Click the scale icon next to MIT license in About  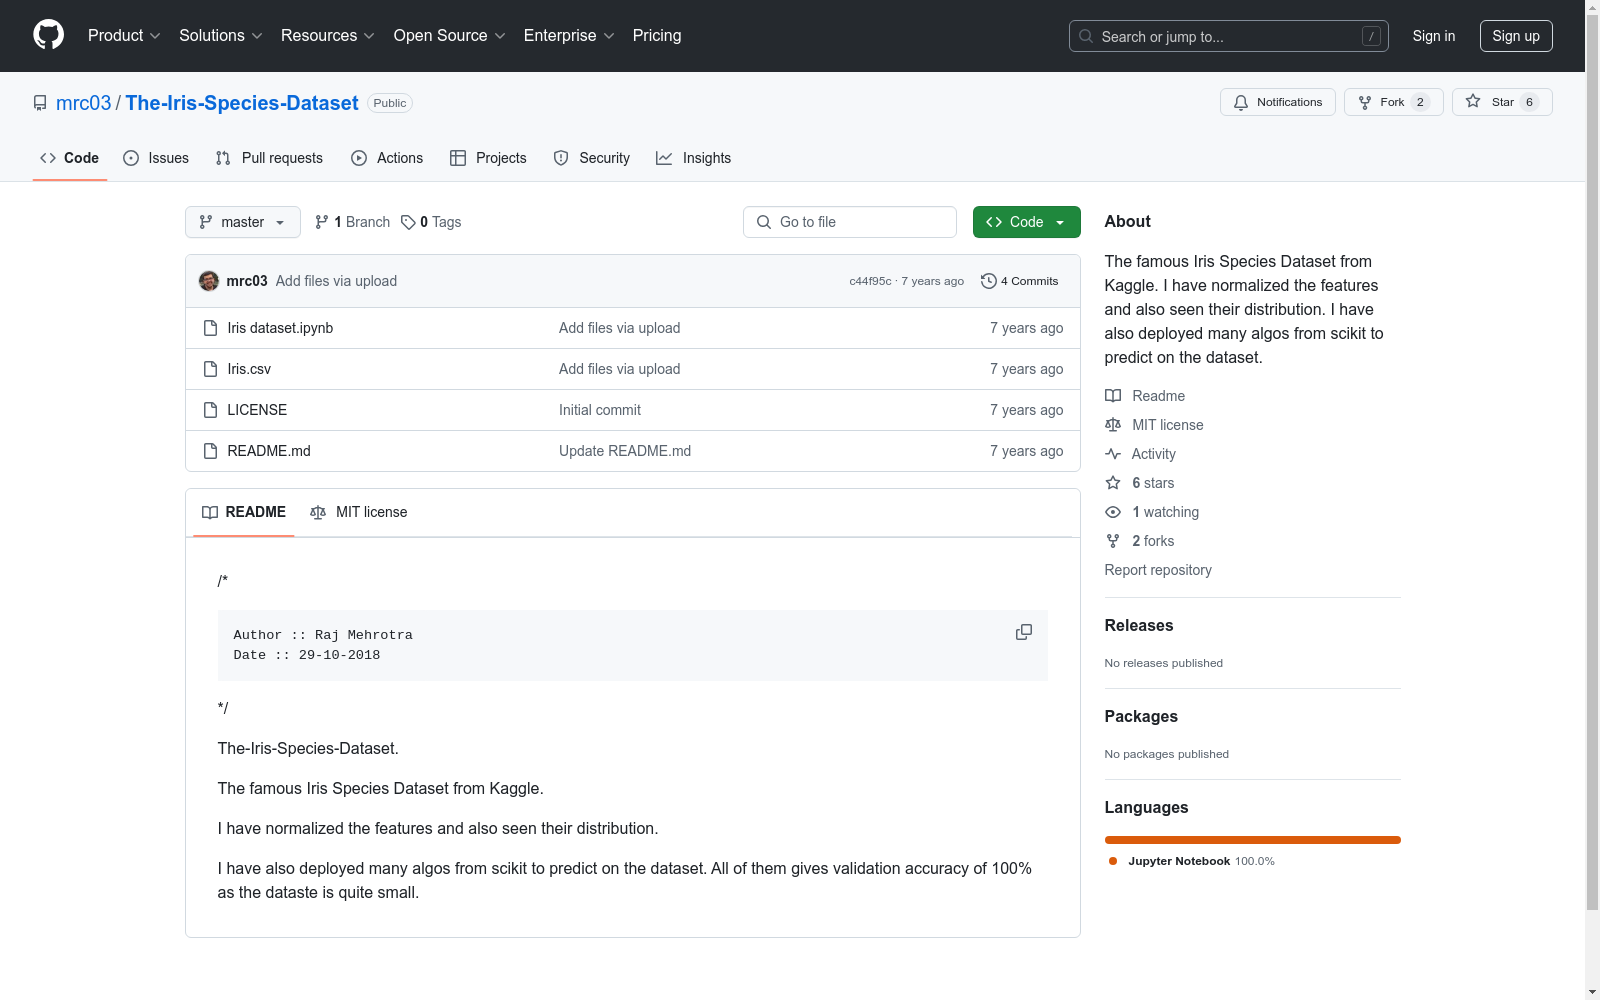1113,425
